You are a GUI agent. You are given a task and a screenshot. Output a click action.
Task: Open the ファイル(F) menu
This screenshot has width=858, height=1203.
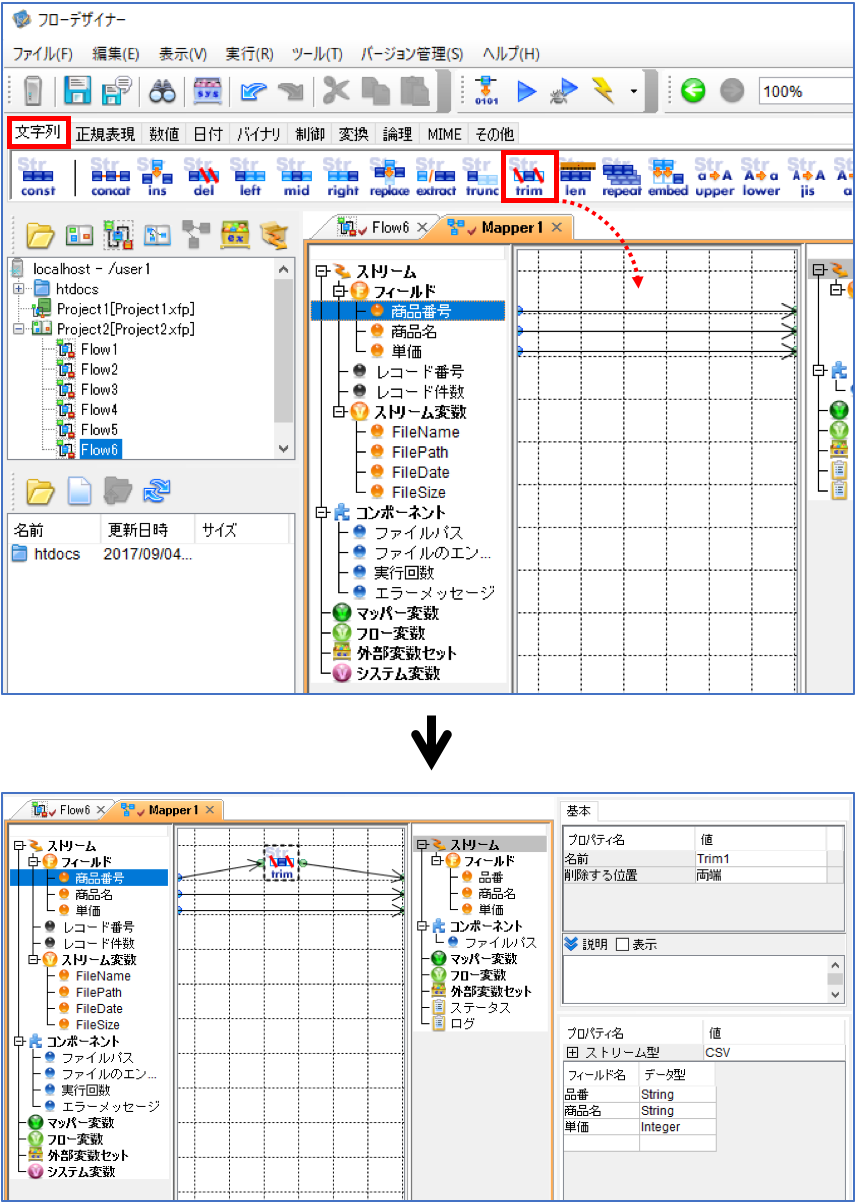point(42,54)
